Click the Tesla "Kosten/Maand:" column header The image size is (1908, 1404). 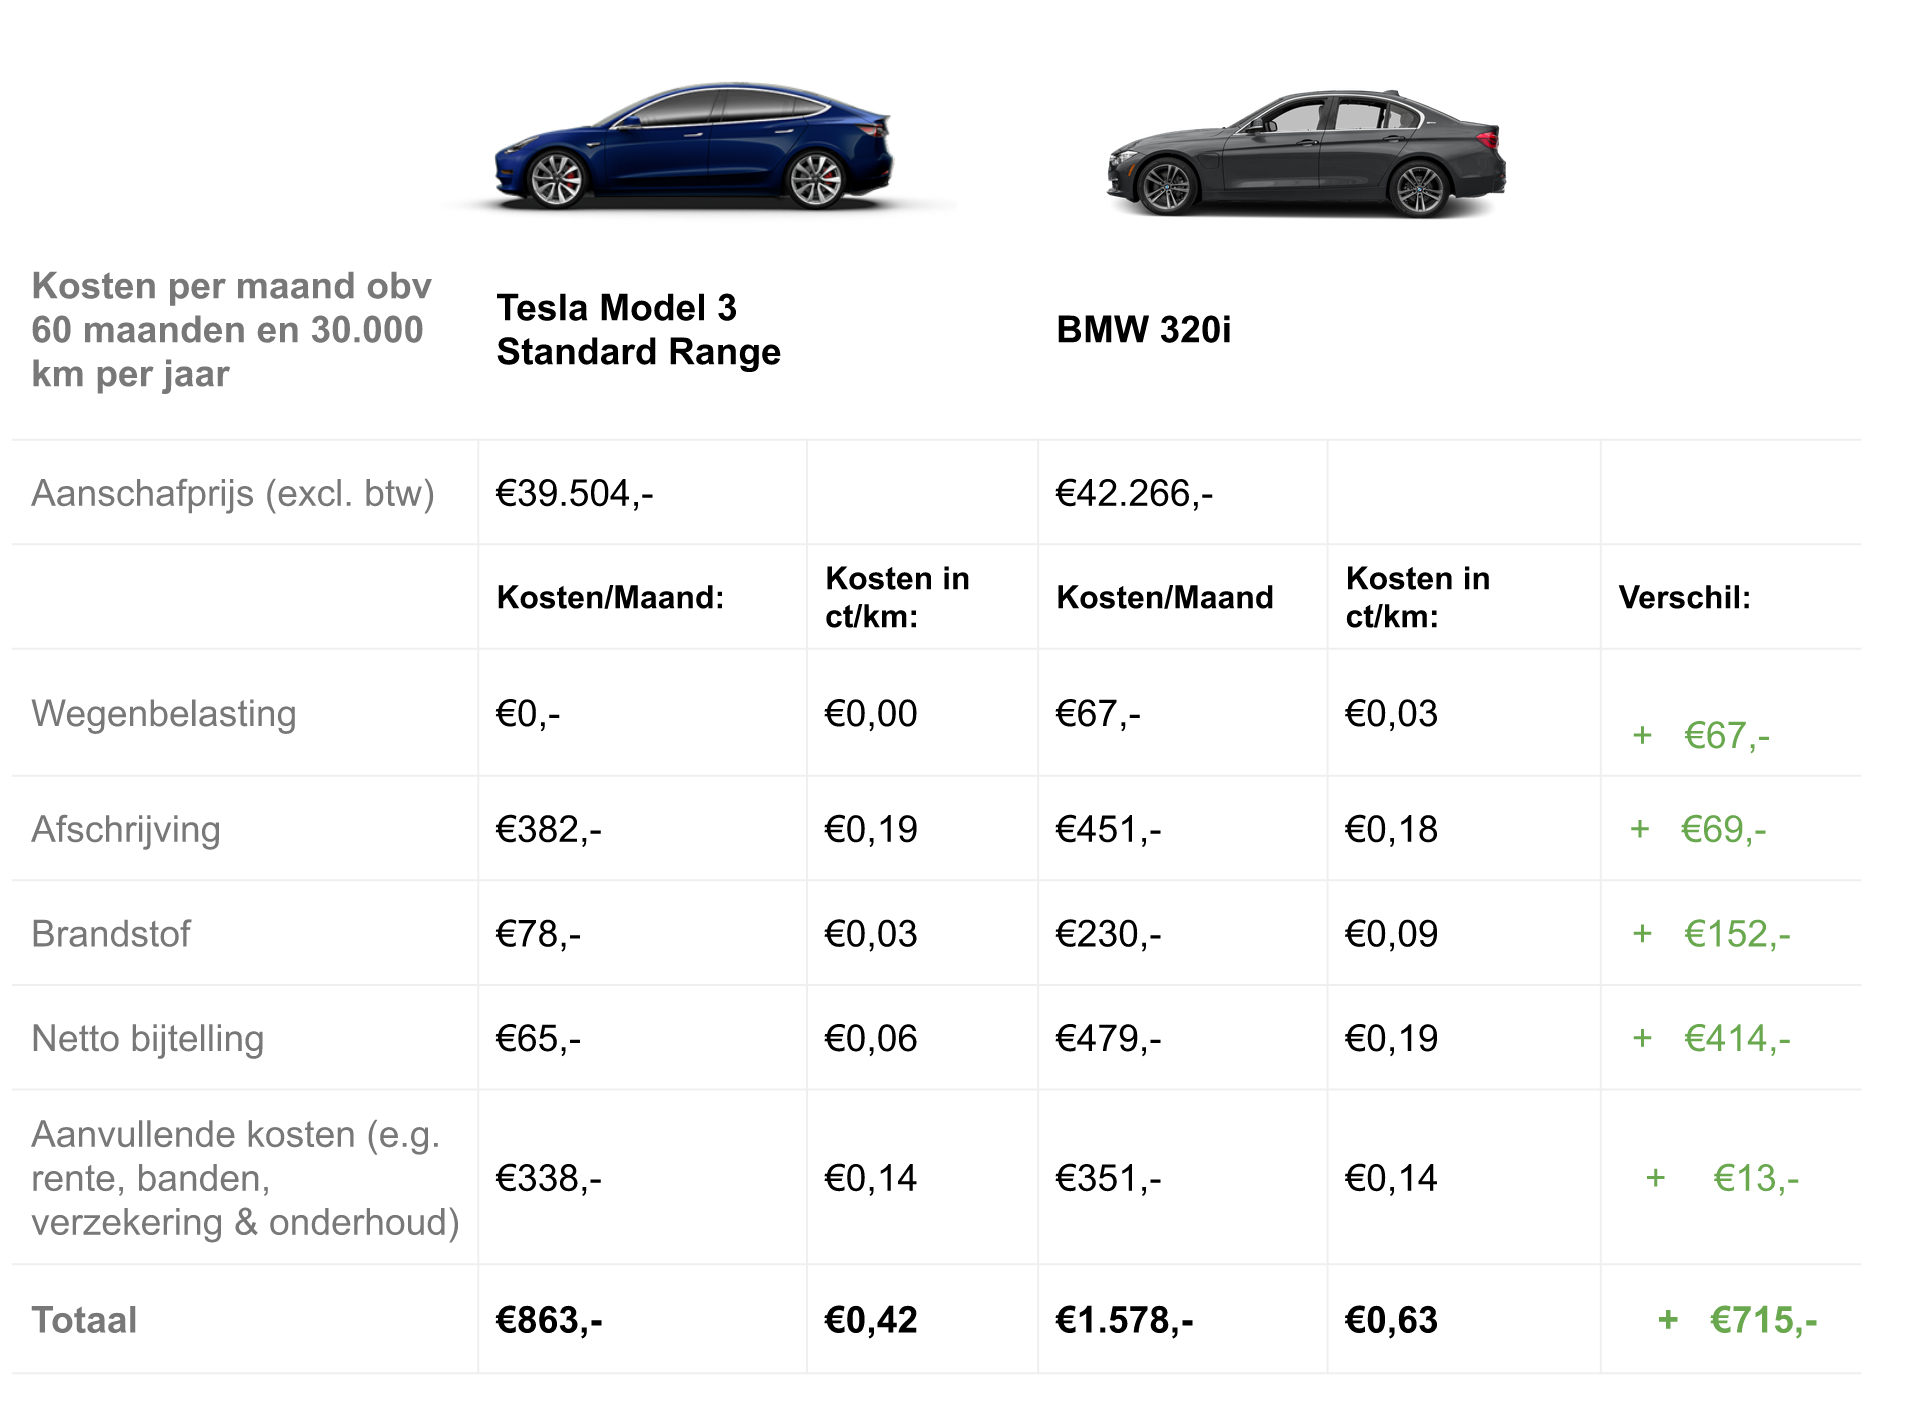(610, 597)
